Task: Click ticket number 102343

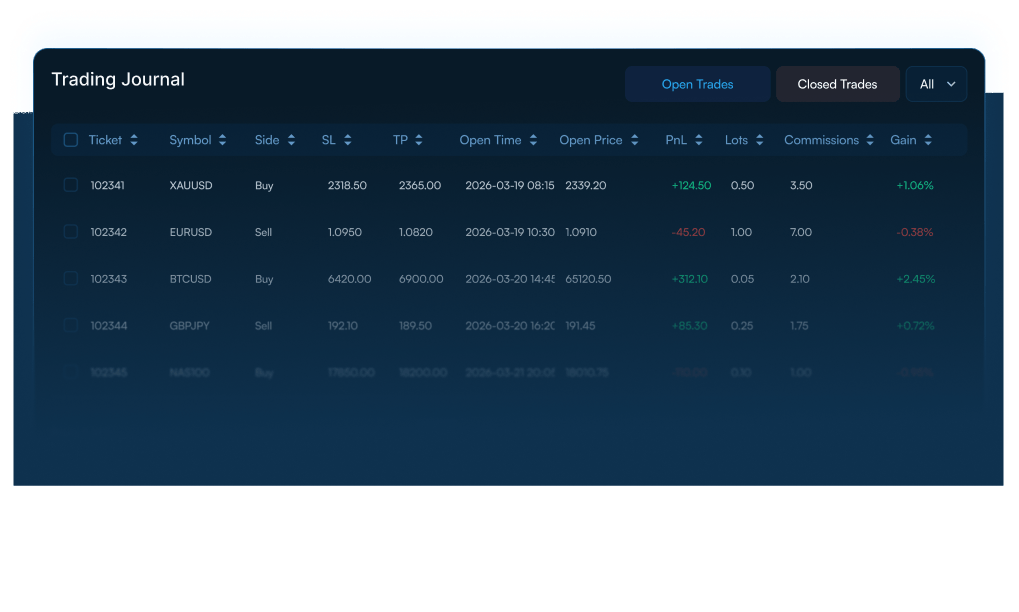Action: [109, 279]
